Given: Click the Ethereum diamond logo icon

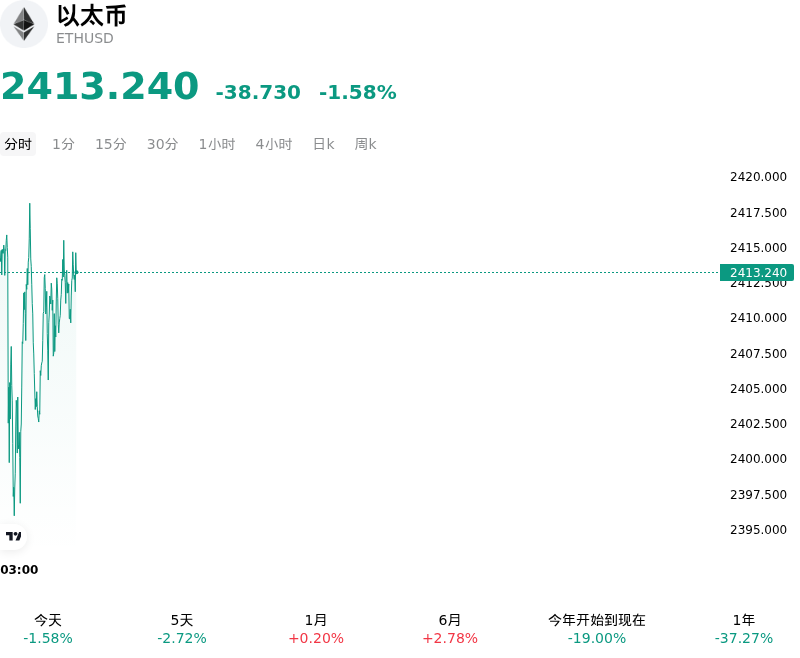Looking at the screenshot, I should (x=23, y=24).
